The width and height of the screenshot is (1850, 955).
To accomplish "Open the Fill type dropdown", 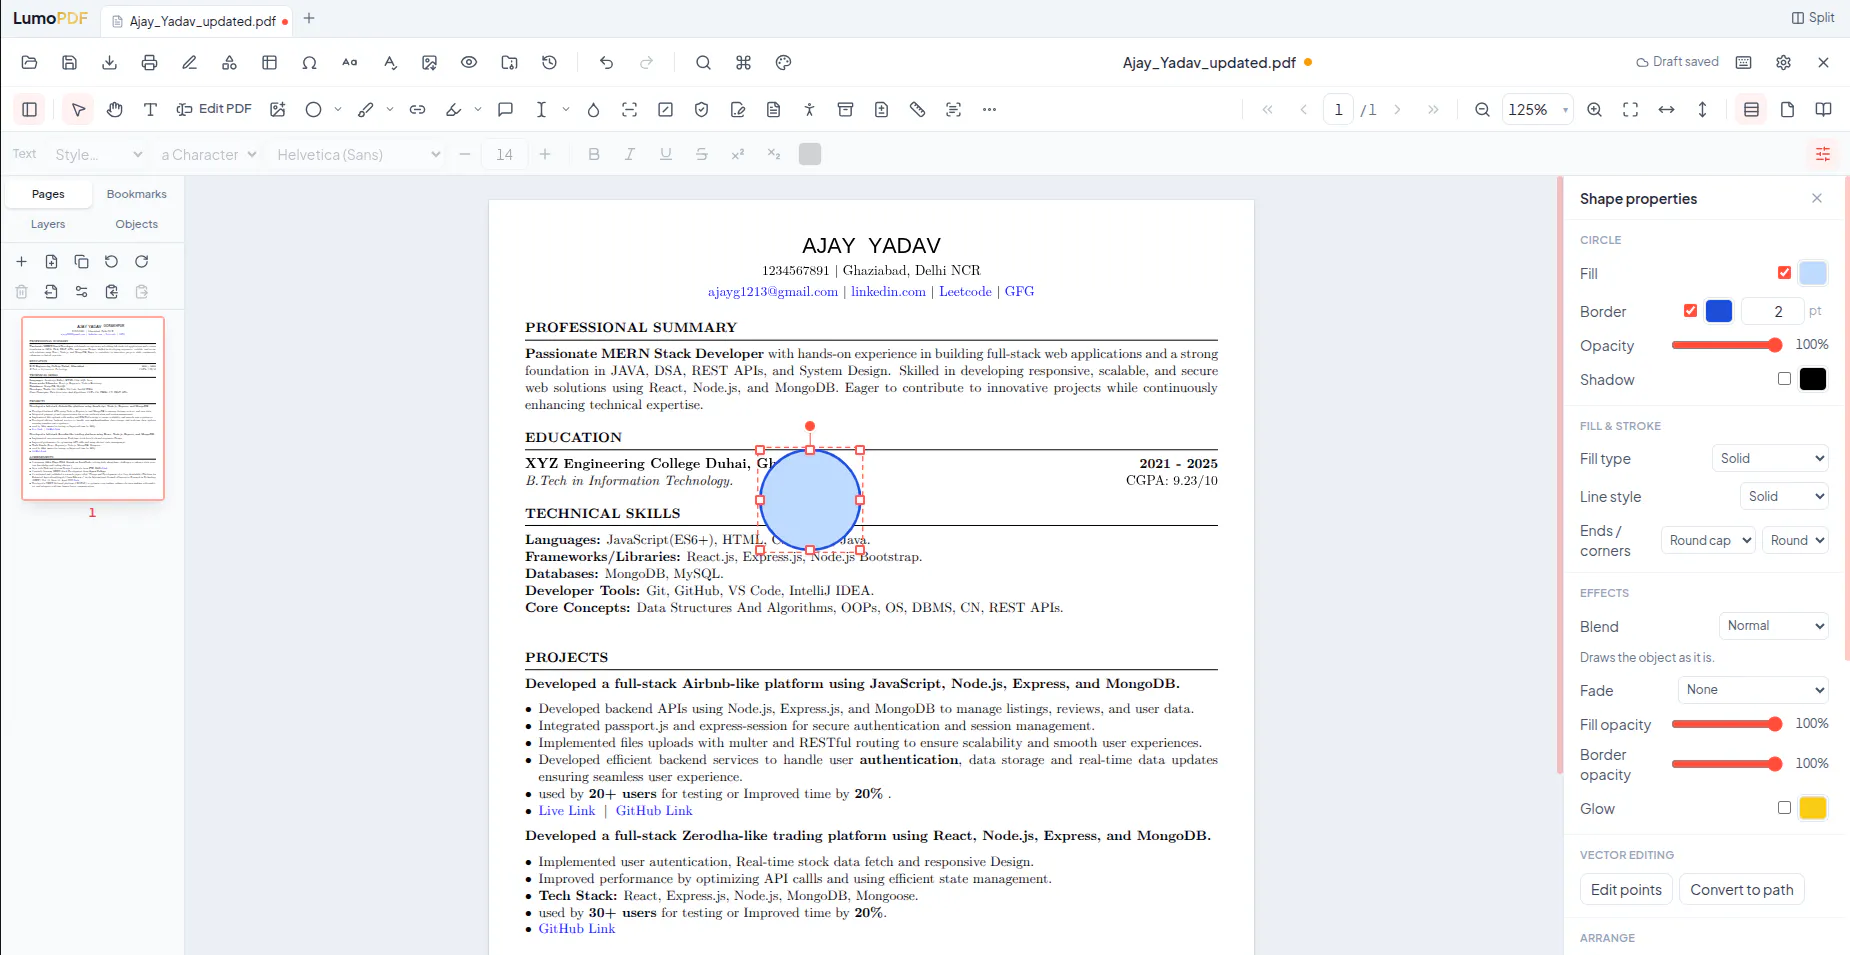I will 1770,459.
